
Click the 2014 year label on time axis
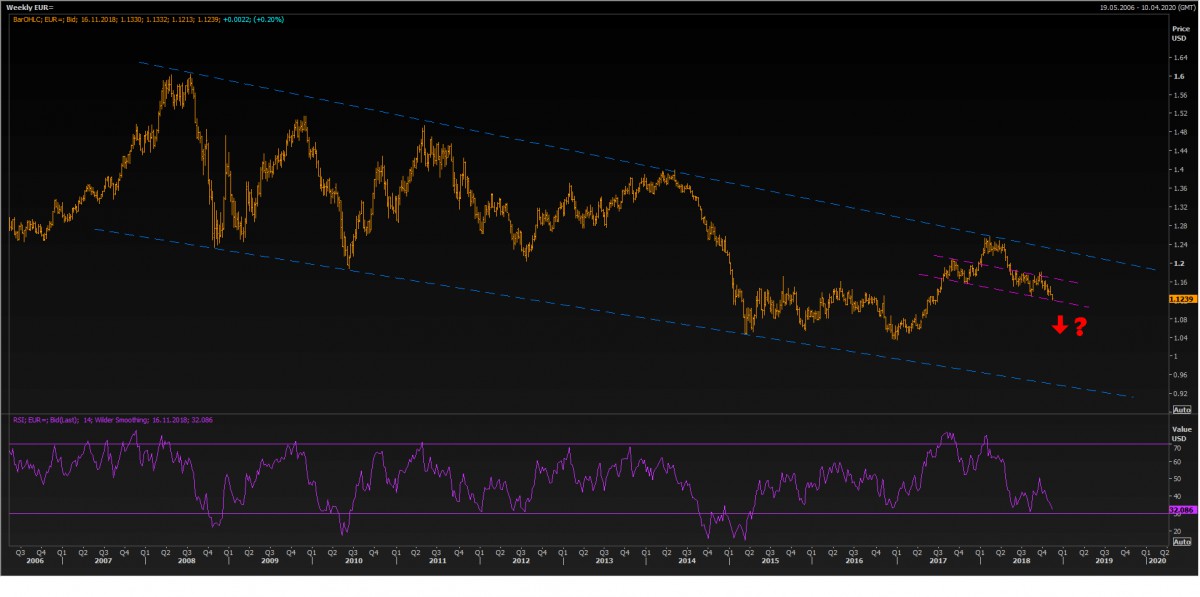[687, 562]
